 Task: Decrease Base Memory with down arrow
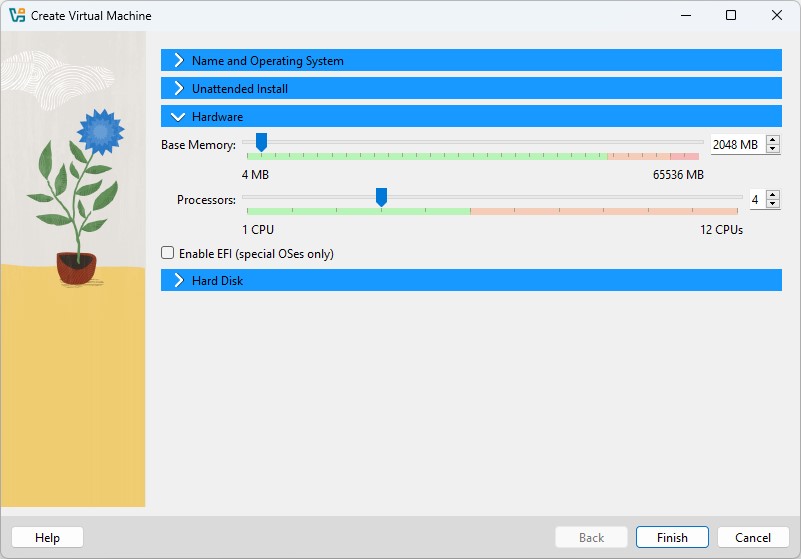click(773, 149)
